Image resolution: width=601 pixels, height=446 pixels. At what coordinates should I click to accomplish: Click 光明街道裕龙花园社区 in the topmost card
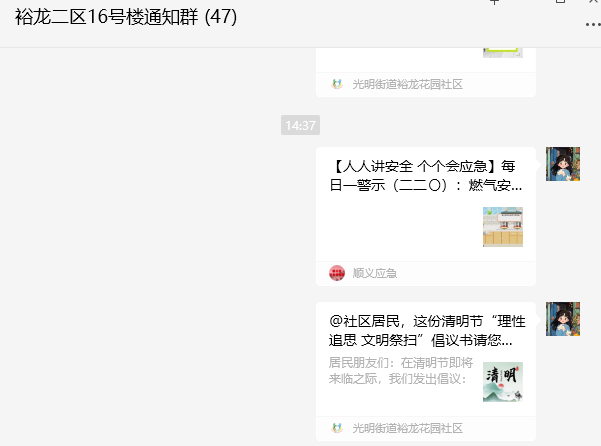407,84
